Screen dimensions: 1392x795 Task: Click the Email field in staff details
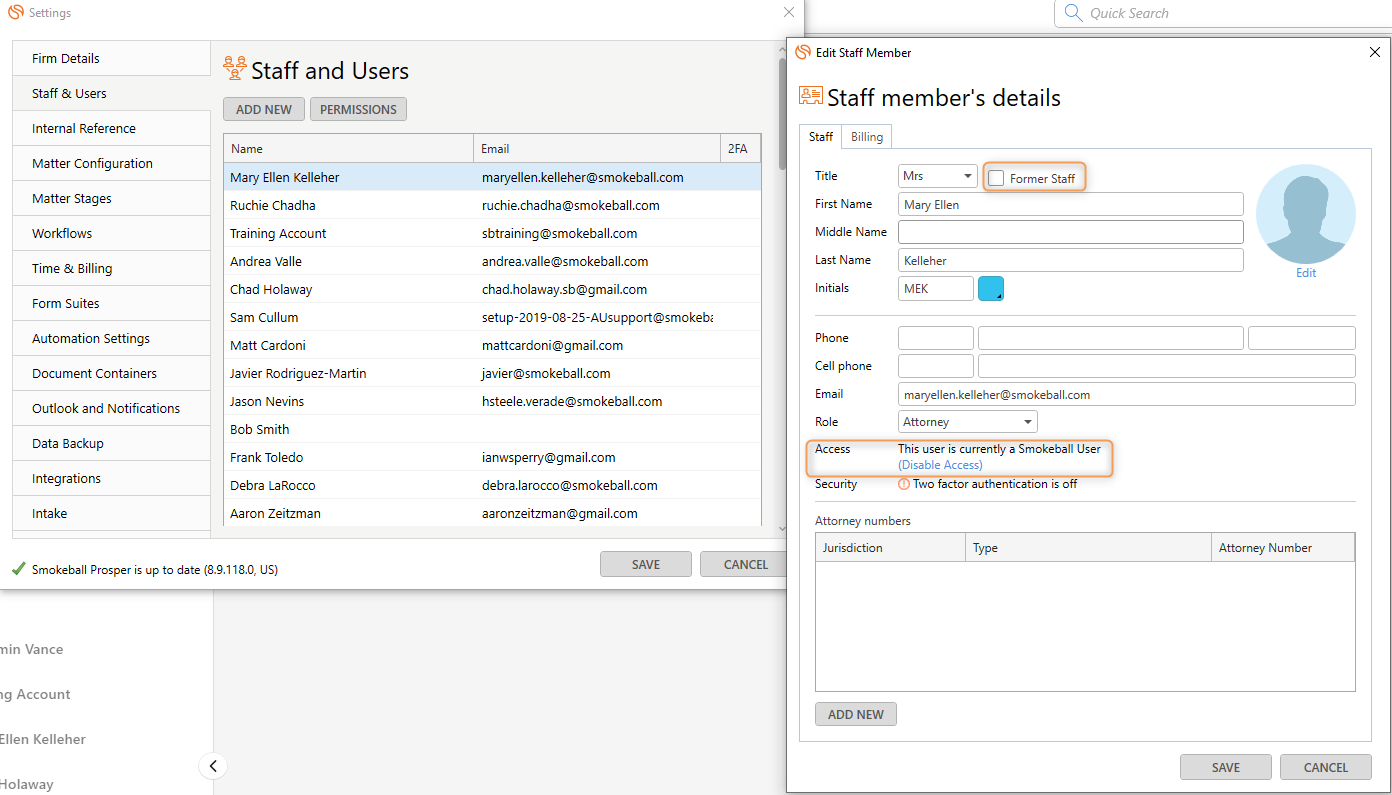1127,394
